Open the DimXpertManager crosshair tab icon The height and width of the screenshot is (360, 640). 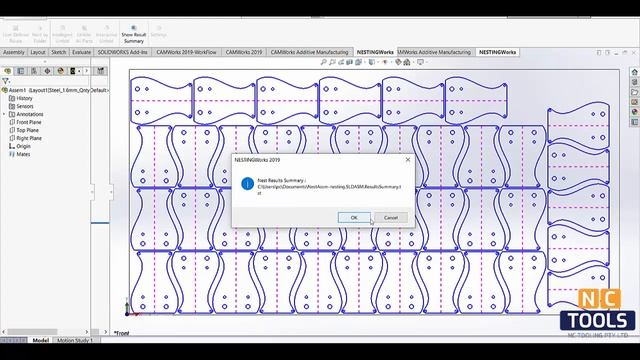[47, 71]
